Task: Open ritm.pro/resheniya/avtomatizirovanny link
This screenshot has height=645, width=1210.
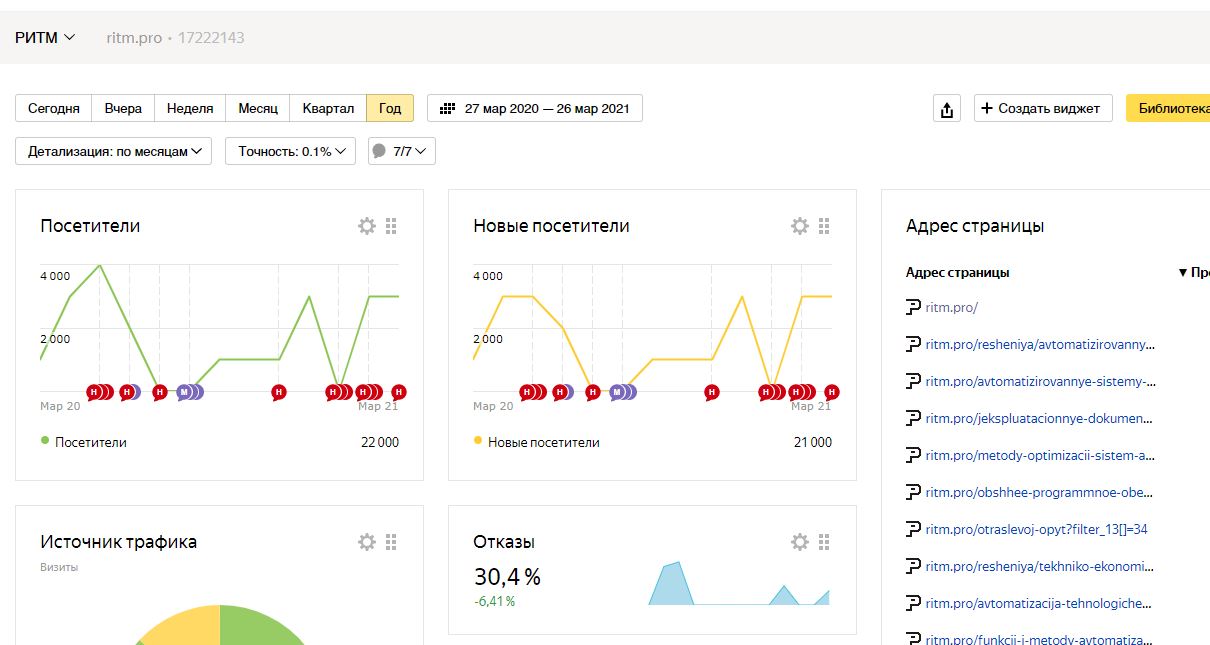Action: [x=1040, y=345]
